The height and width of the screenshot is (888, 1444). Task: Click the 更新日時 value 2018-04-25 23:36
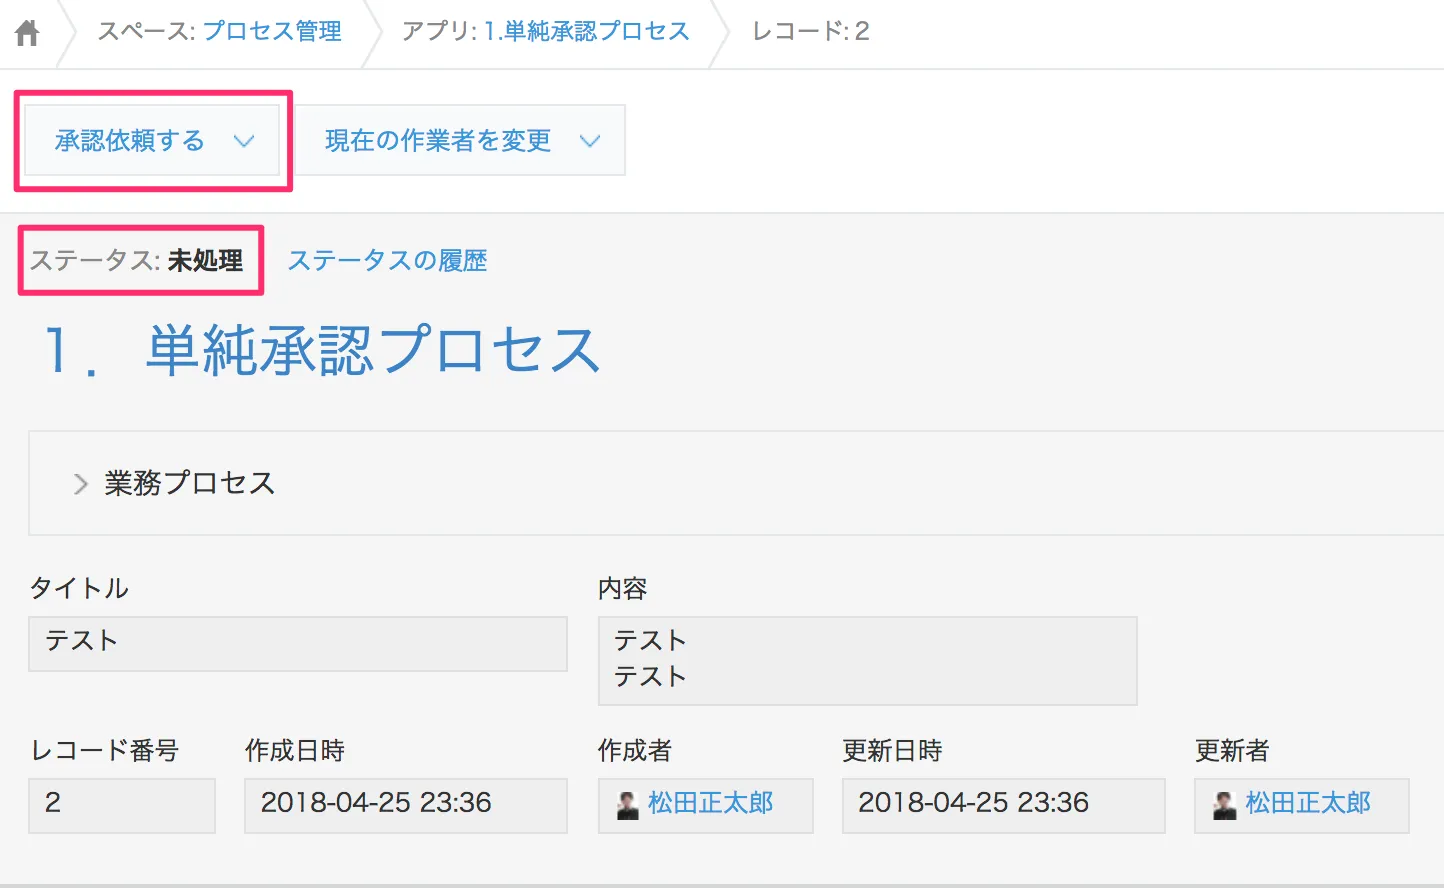coord(1004,806)
